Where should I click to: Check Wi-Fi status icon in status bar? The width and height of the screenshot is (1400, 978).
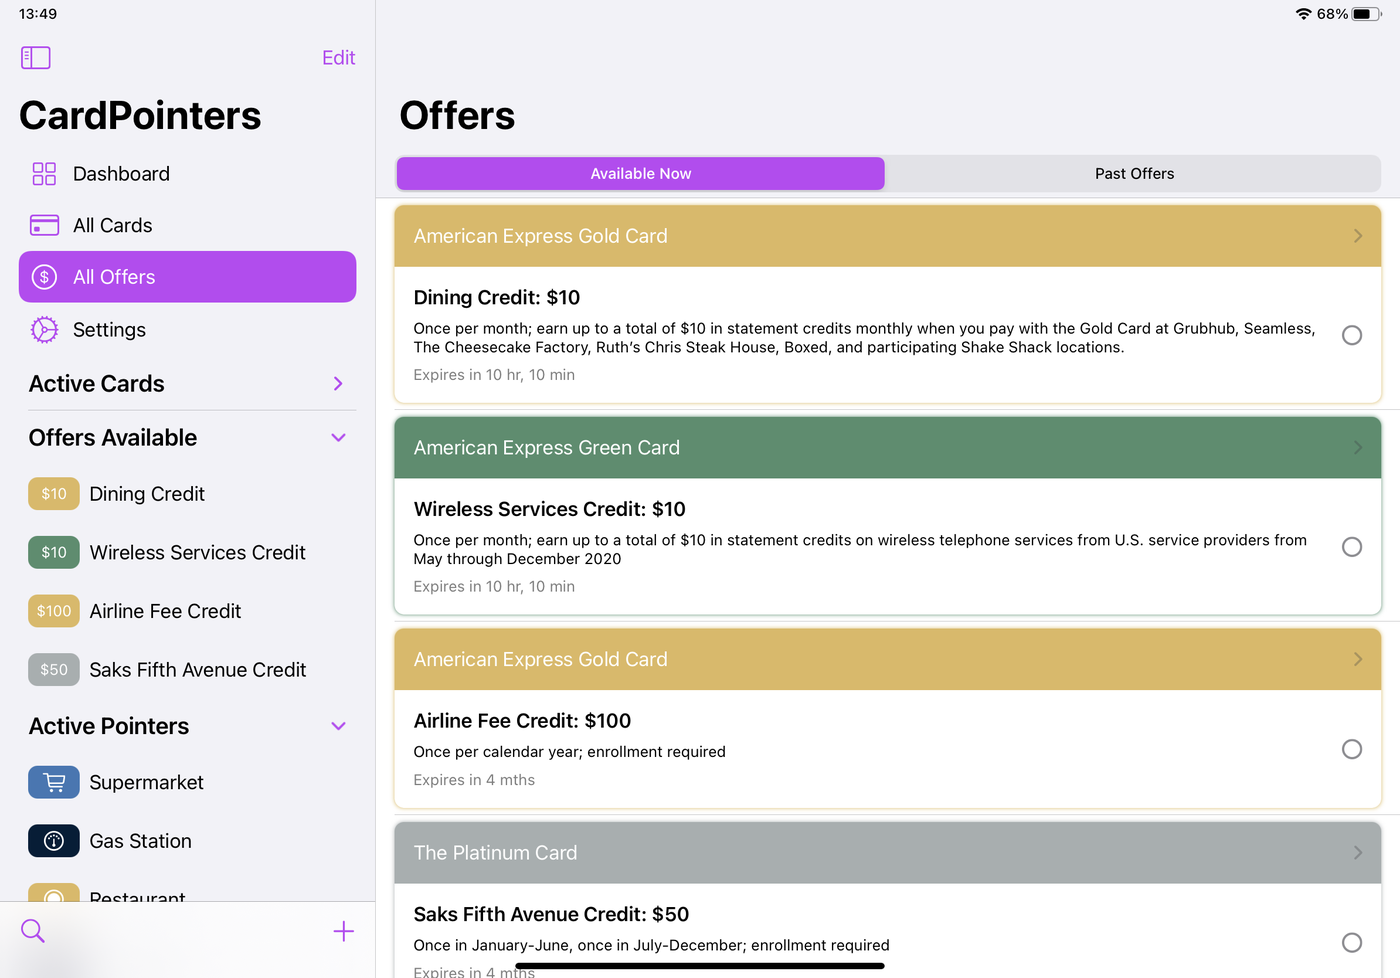coord(1303,14)
